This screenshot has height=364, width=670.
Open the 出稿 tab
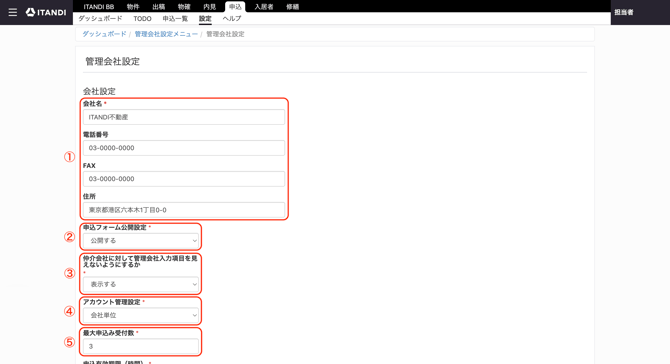pyautogui.click(x=159, y=6)
